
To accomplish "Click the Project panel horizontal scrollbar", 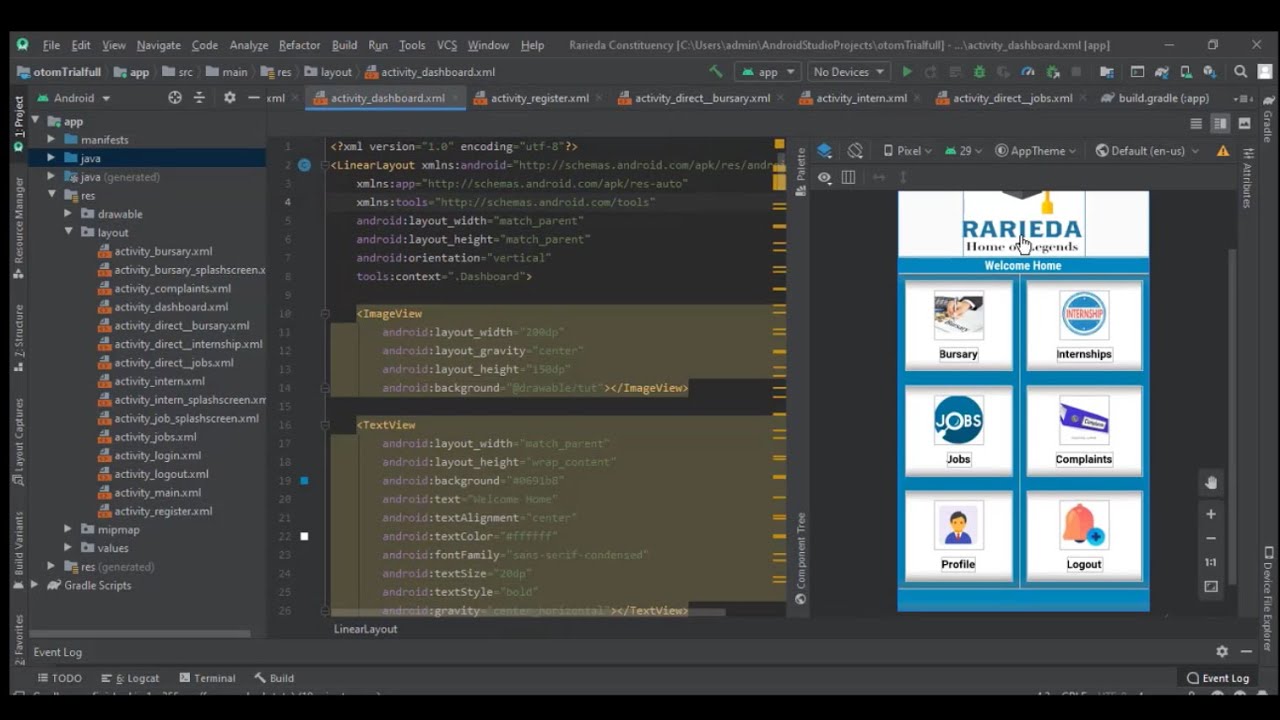I will (140, 633).
